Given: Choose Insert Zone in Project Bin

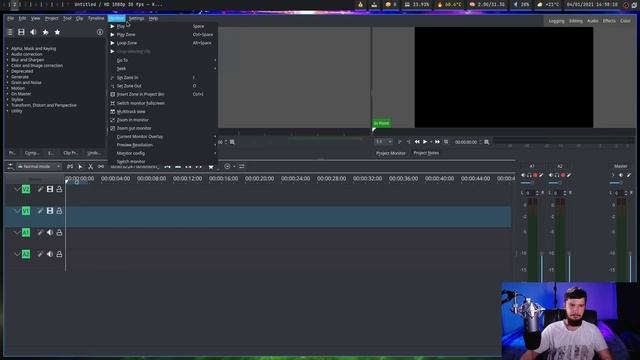Looking at the screenshot, I should pyautogui.click(x=163, y=94).
